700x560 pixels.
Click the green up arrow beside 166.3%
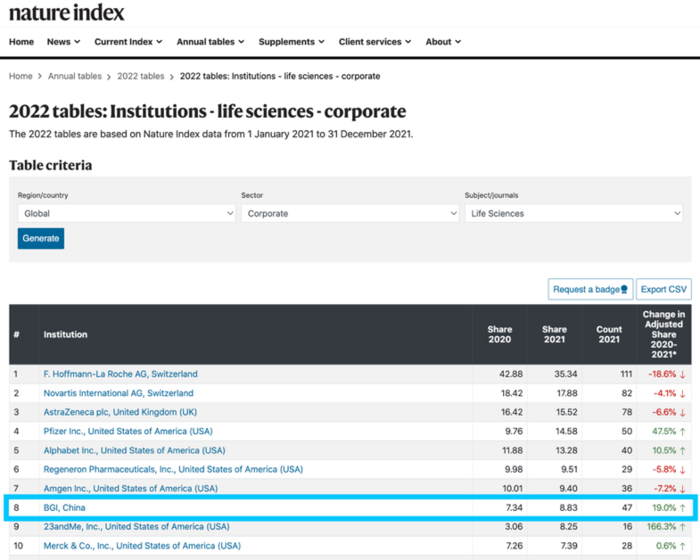tap(682, 527)
